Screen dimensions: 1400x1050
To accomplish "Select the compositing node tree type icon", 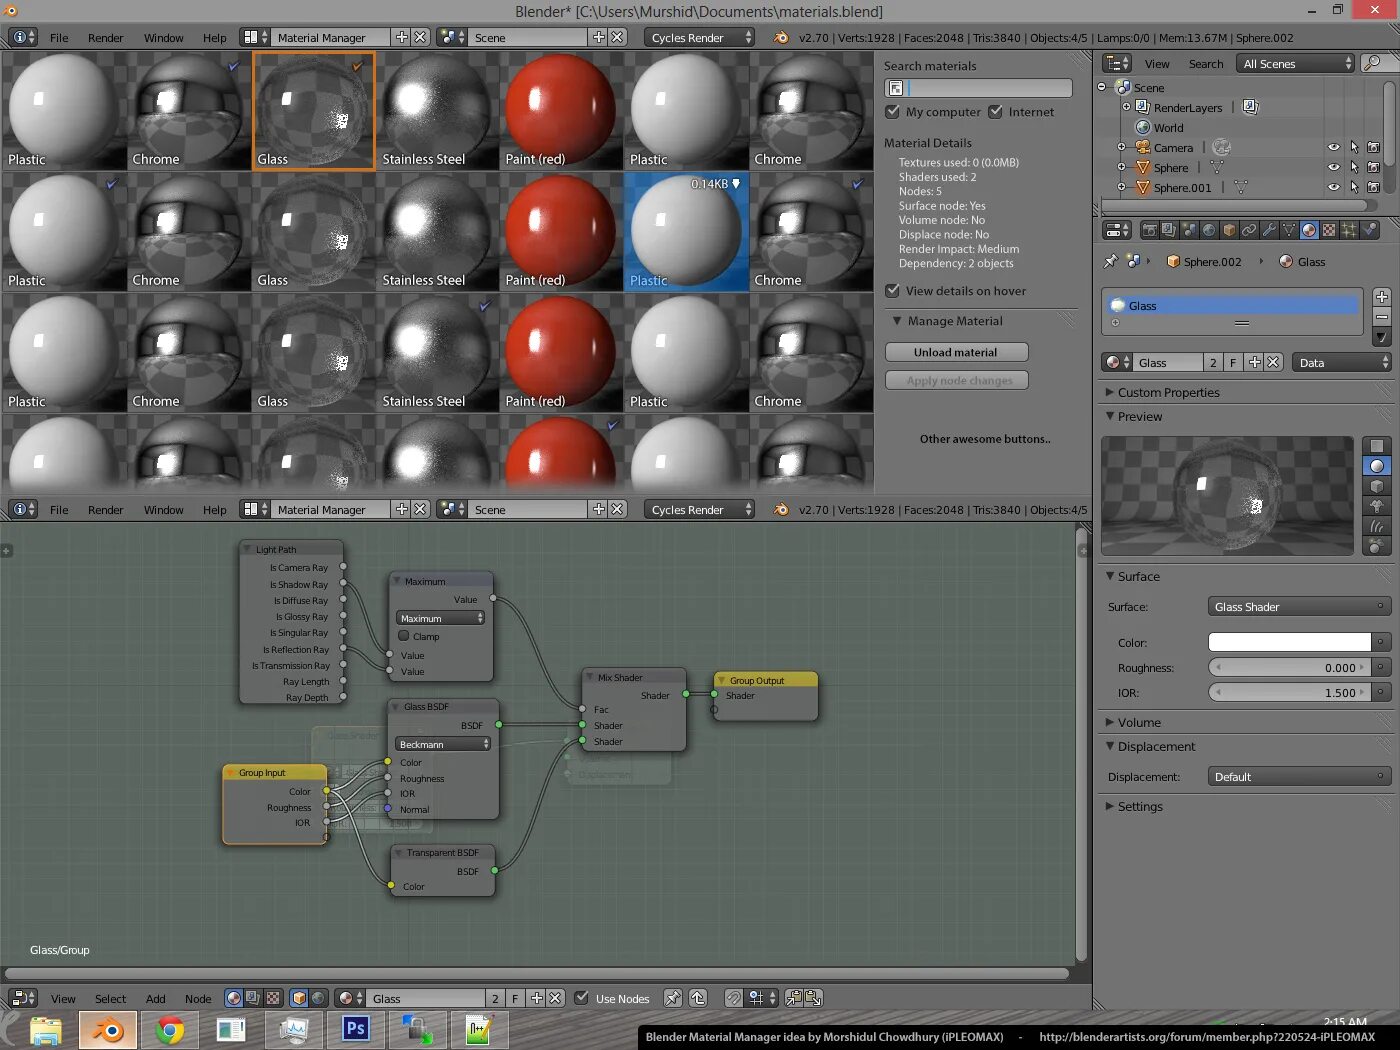I will 253,998.
